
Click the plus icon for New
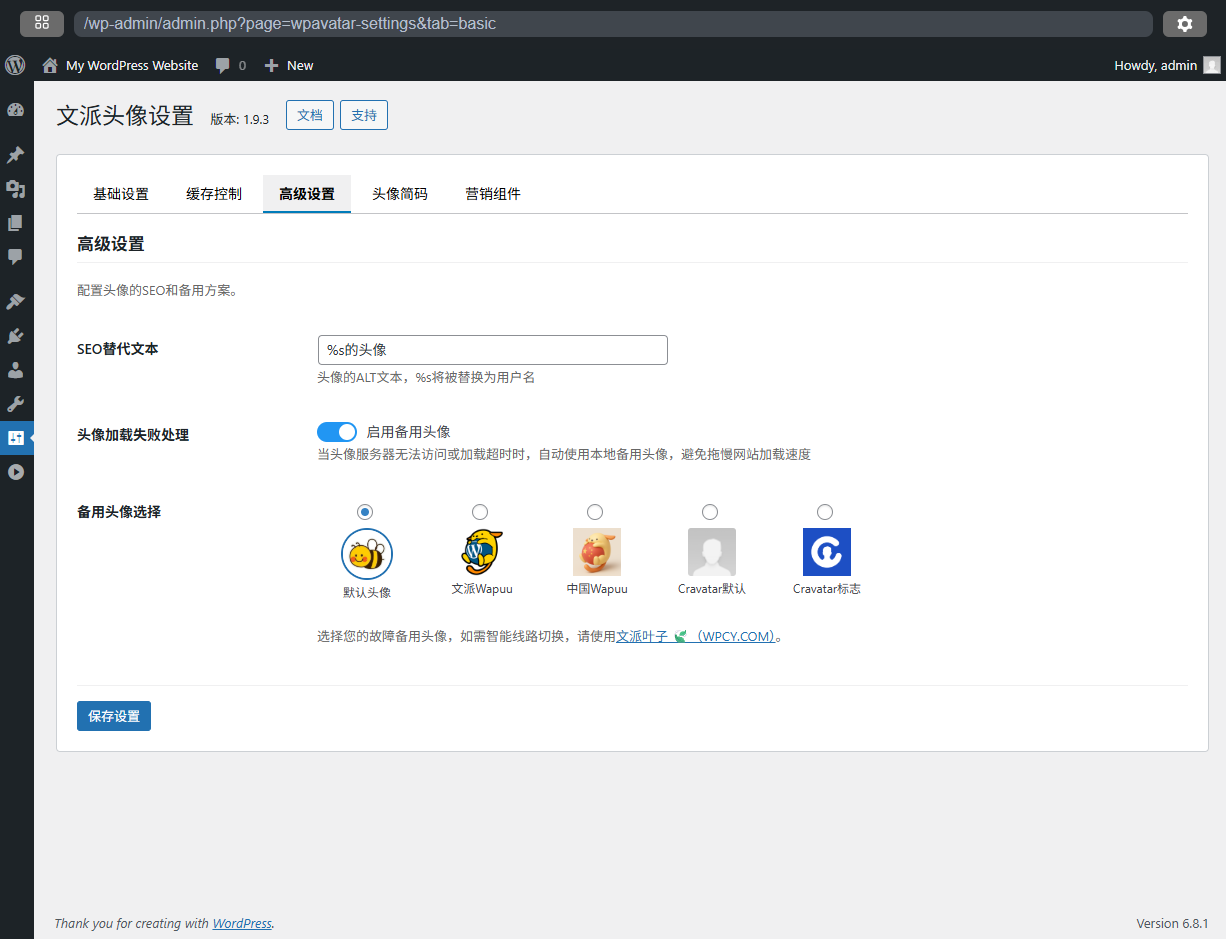pos(271,65)
